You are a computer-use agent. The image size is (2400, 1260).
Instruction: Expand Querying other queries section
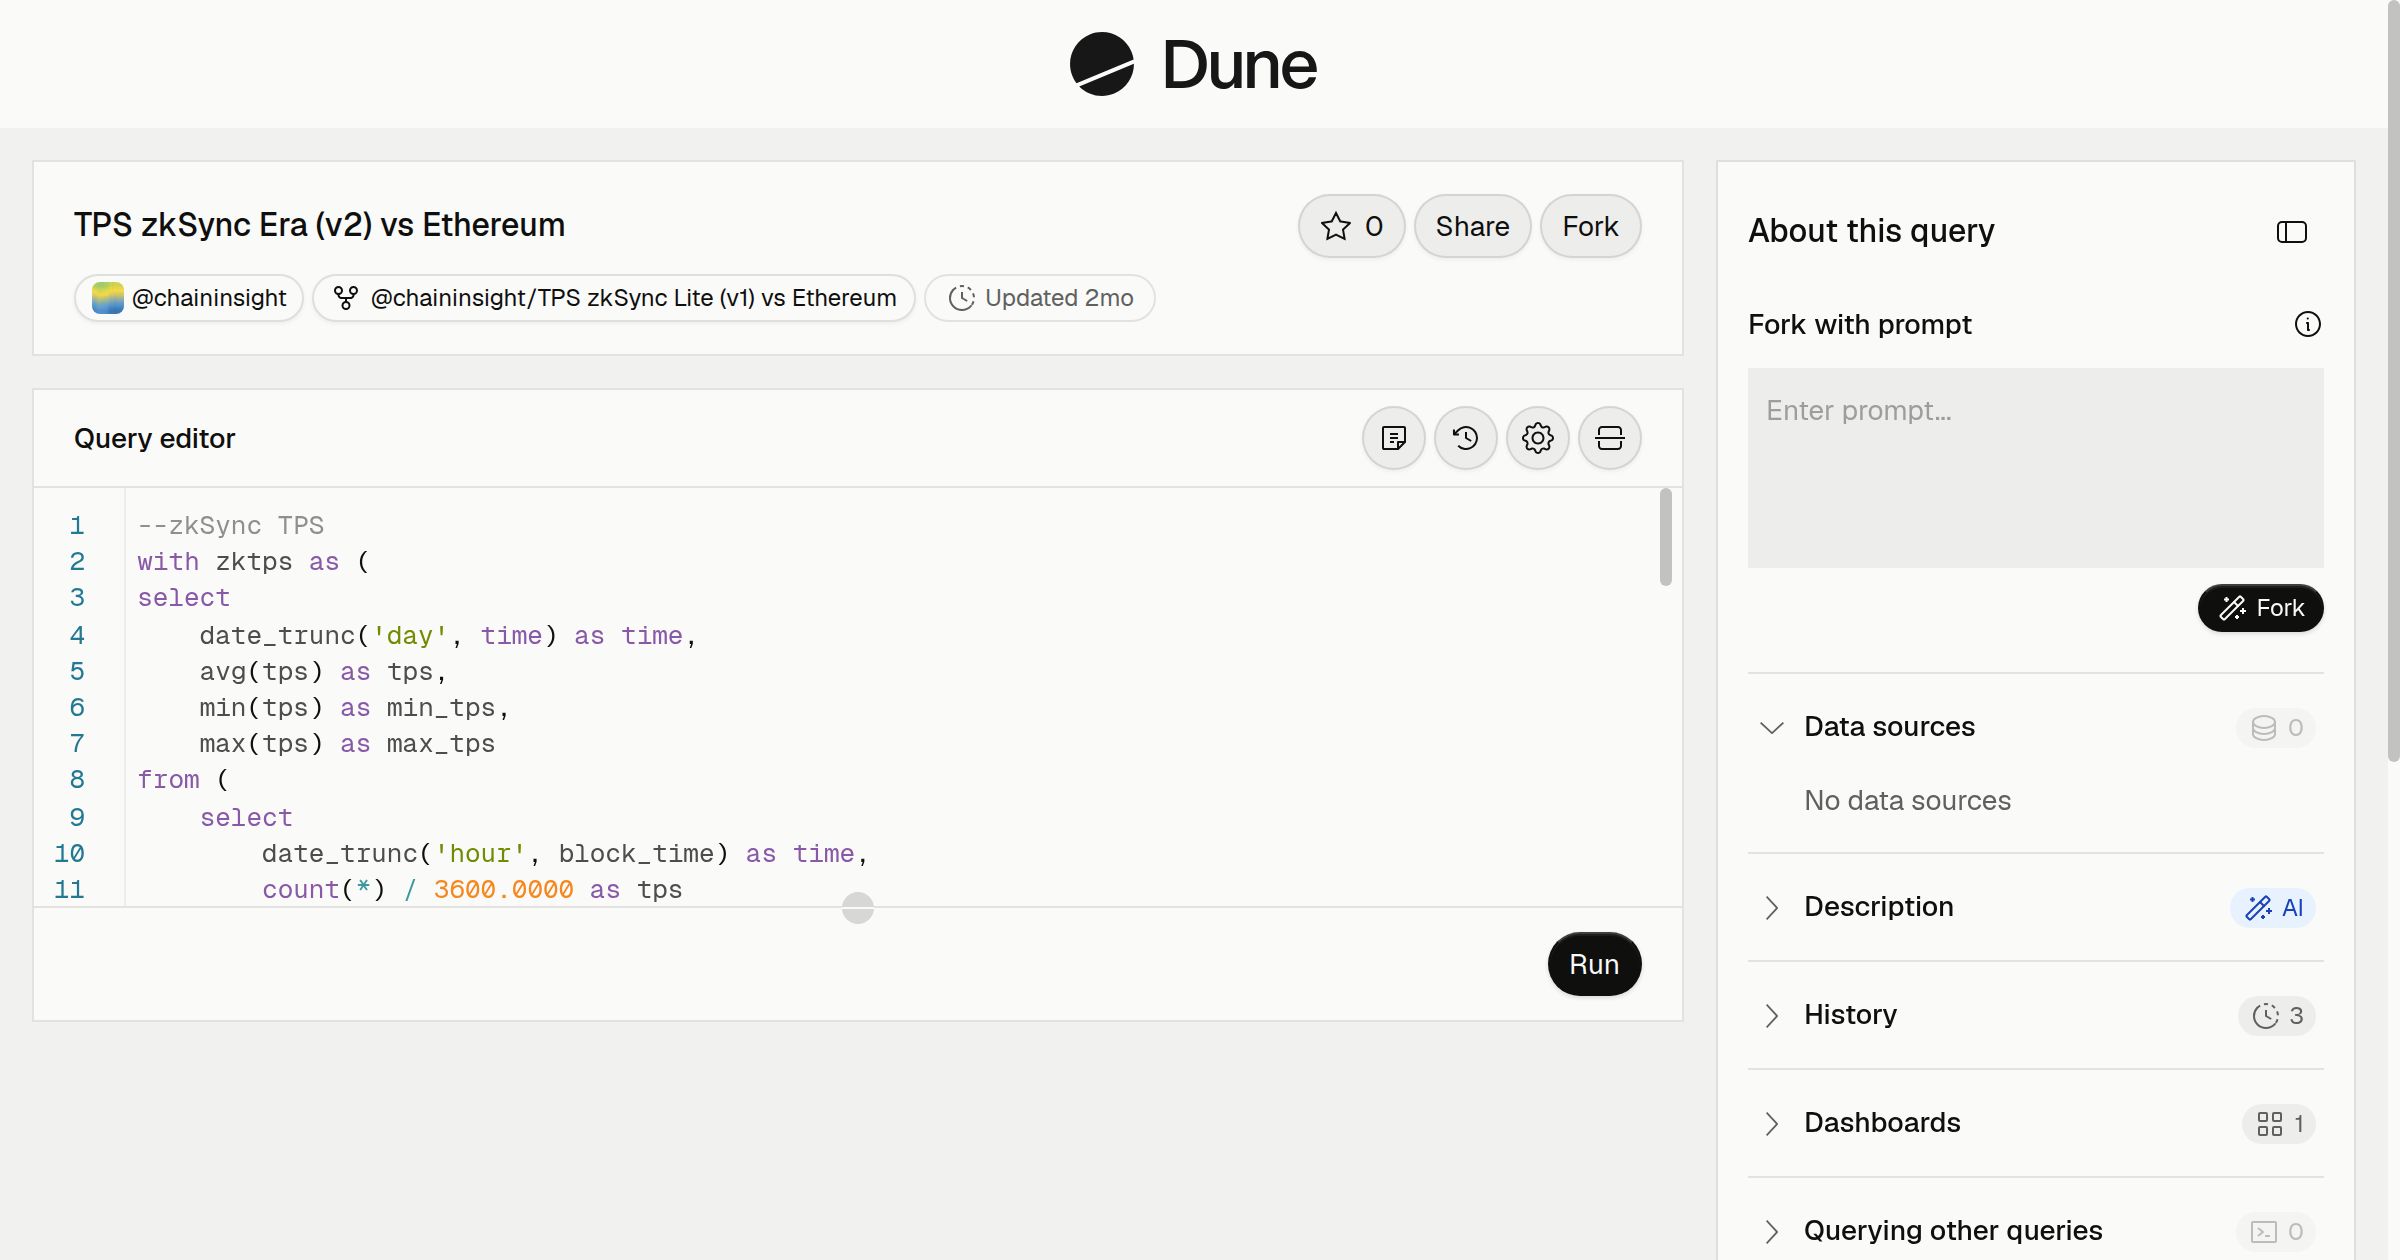(1771, 1231)
